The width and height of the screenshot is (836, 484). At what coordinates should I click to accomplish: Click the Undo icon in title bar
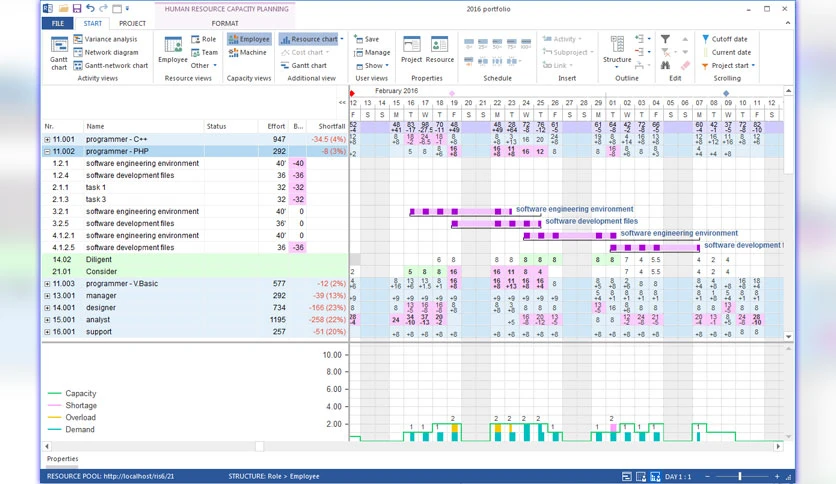pyautogui.click(x=90, y=9)
